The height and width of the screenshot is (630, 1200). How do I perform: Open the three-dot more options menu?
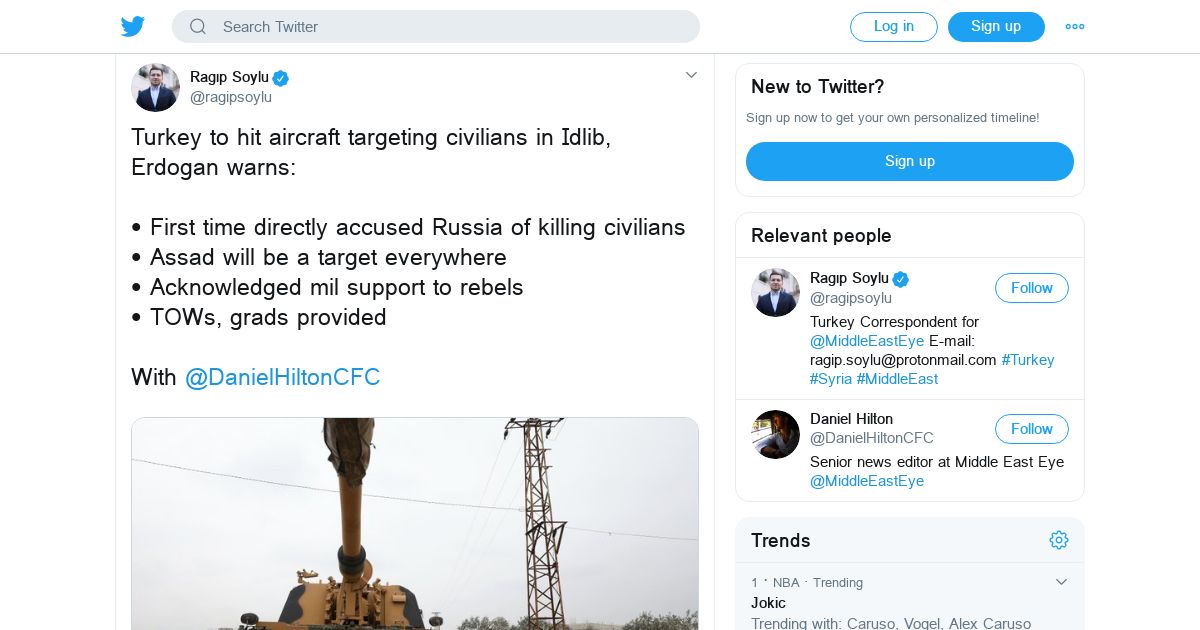(1075, 27)
